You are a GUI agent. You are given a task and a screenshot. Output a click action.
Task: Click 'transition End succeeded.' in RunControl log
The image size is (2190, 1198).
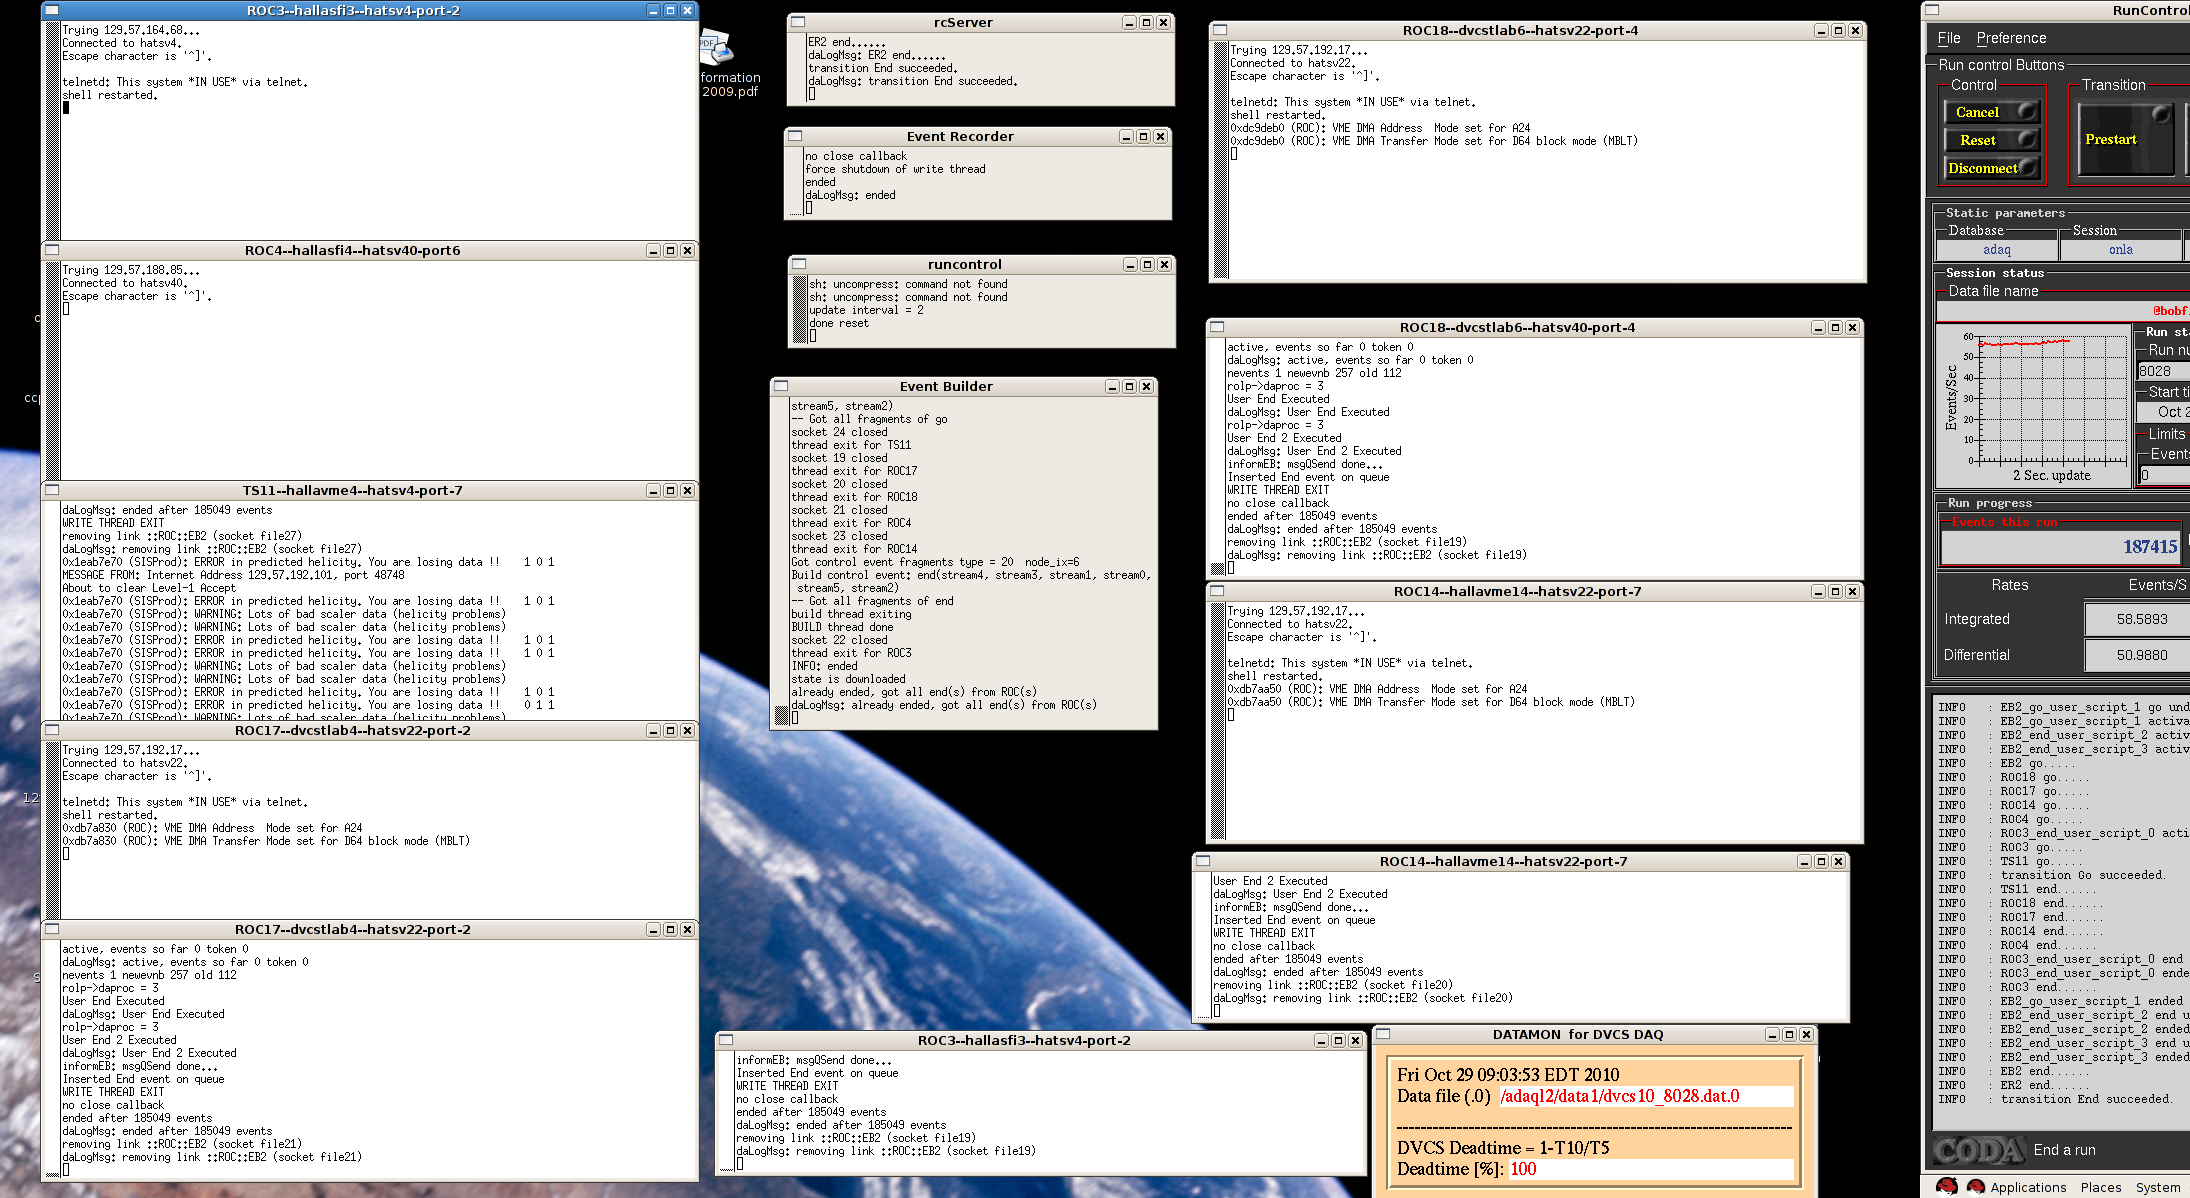click(2086, 1099)
